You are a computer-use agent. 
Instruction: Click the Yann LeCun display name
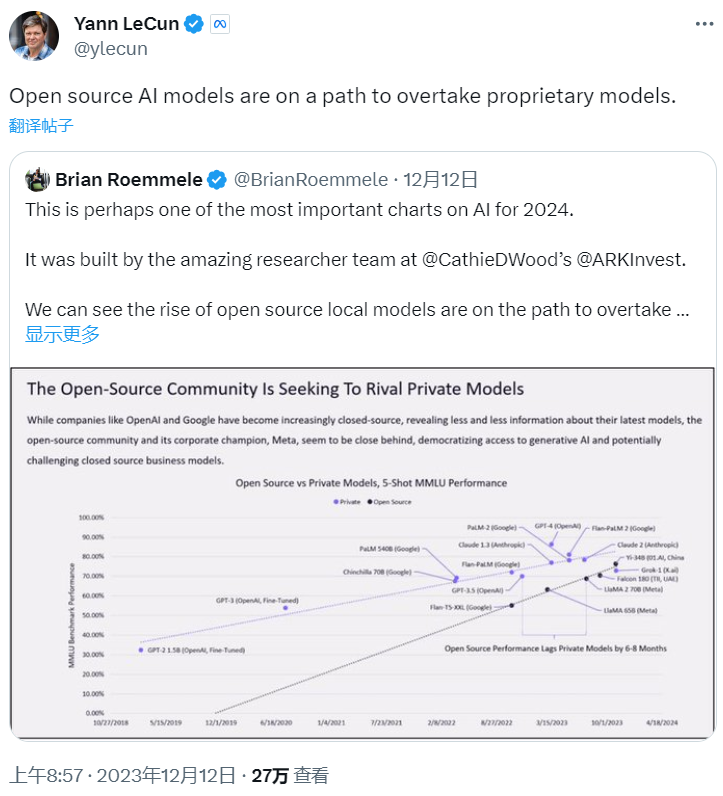coord(125,24)
